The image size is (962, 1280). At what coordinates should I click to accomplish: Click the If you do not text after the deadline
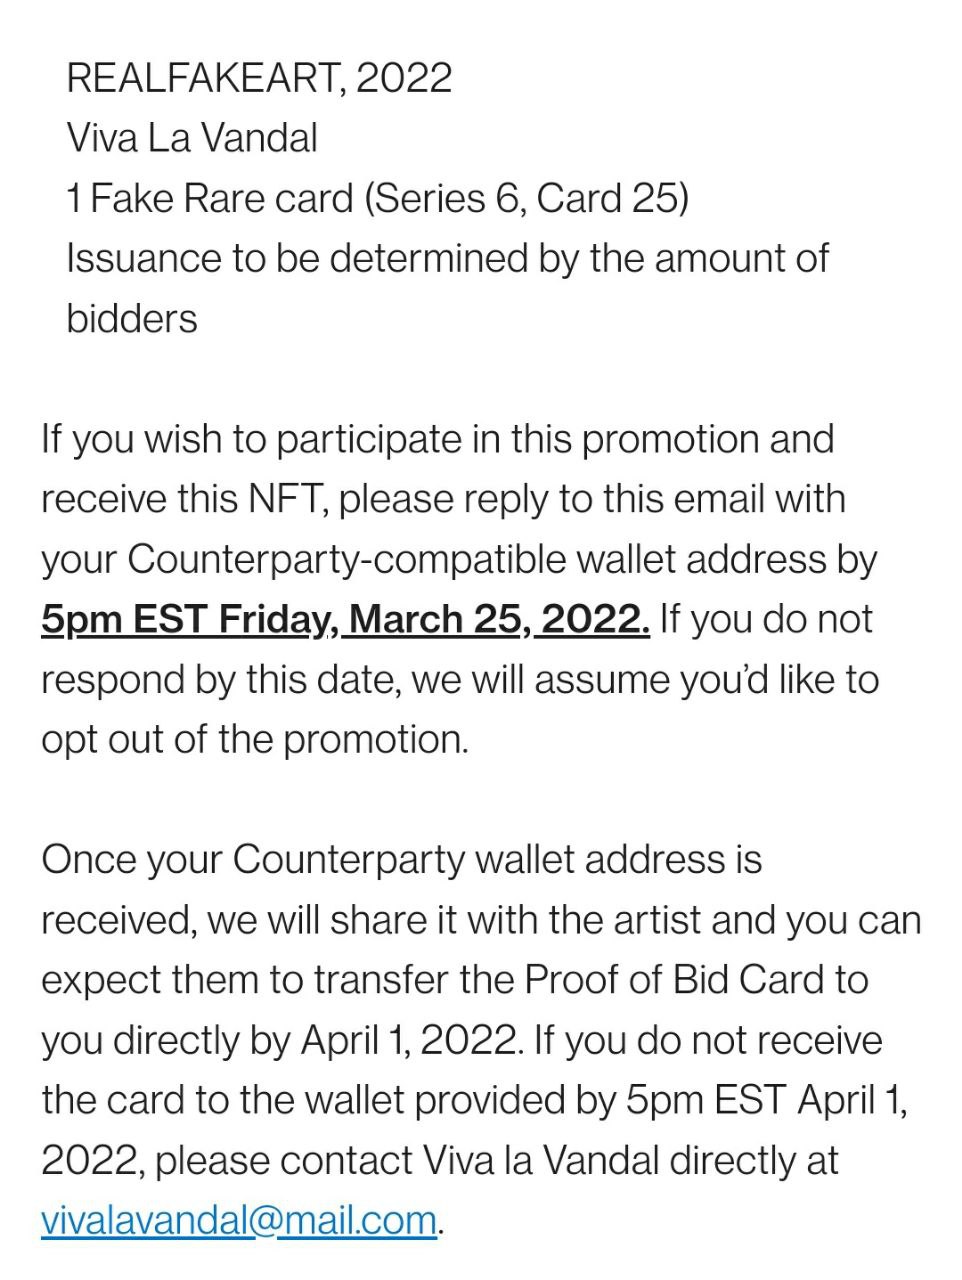pos(766,620)
